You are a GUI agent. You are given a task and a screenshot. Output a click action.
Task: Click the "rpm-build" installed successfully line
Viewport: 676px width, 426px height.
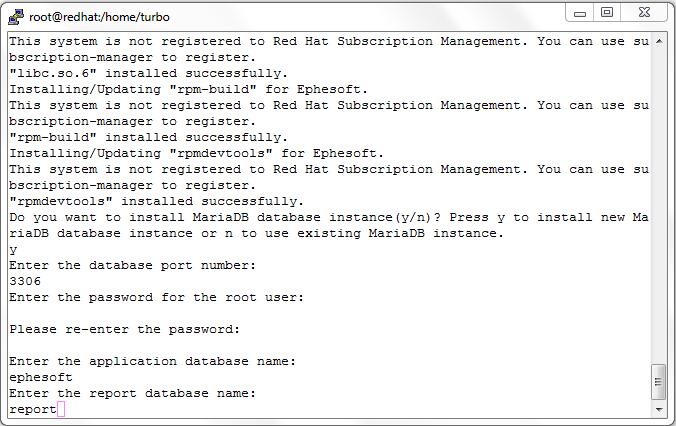click(149, 137)
